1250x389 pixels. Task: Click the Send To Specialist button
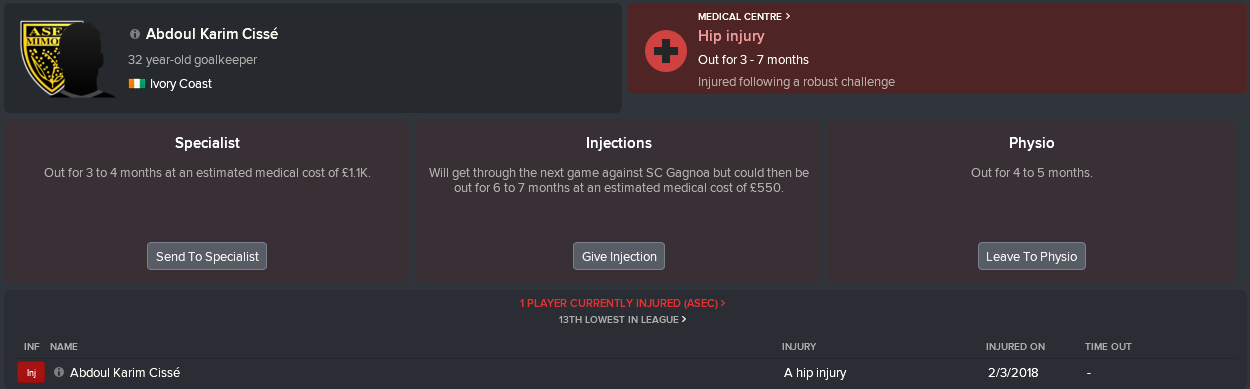207,256
